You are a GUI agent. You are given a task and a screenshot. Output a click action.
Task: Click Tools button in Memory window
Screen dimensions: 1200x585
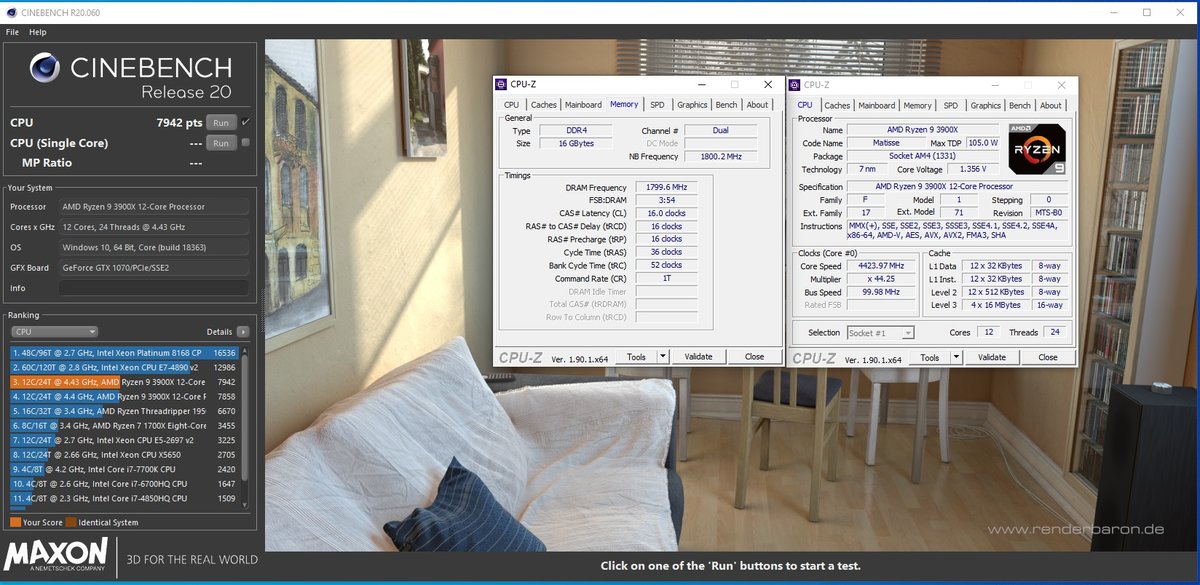click(x=636, y=357)
